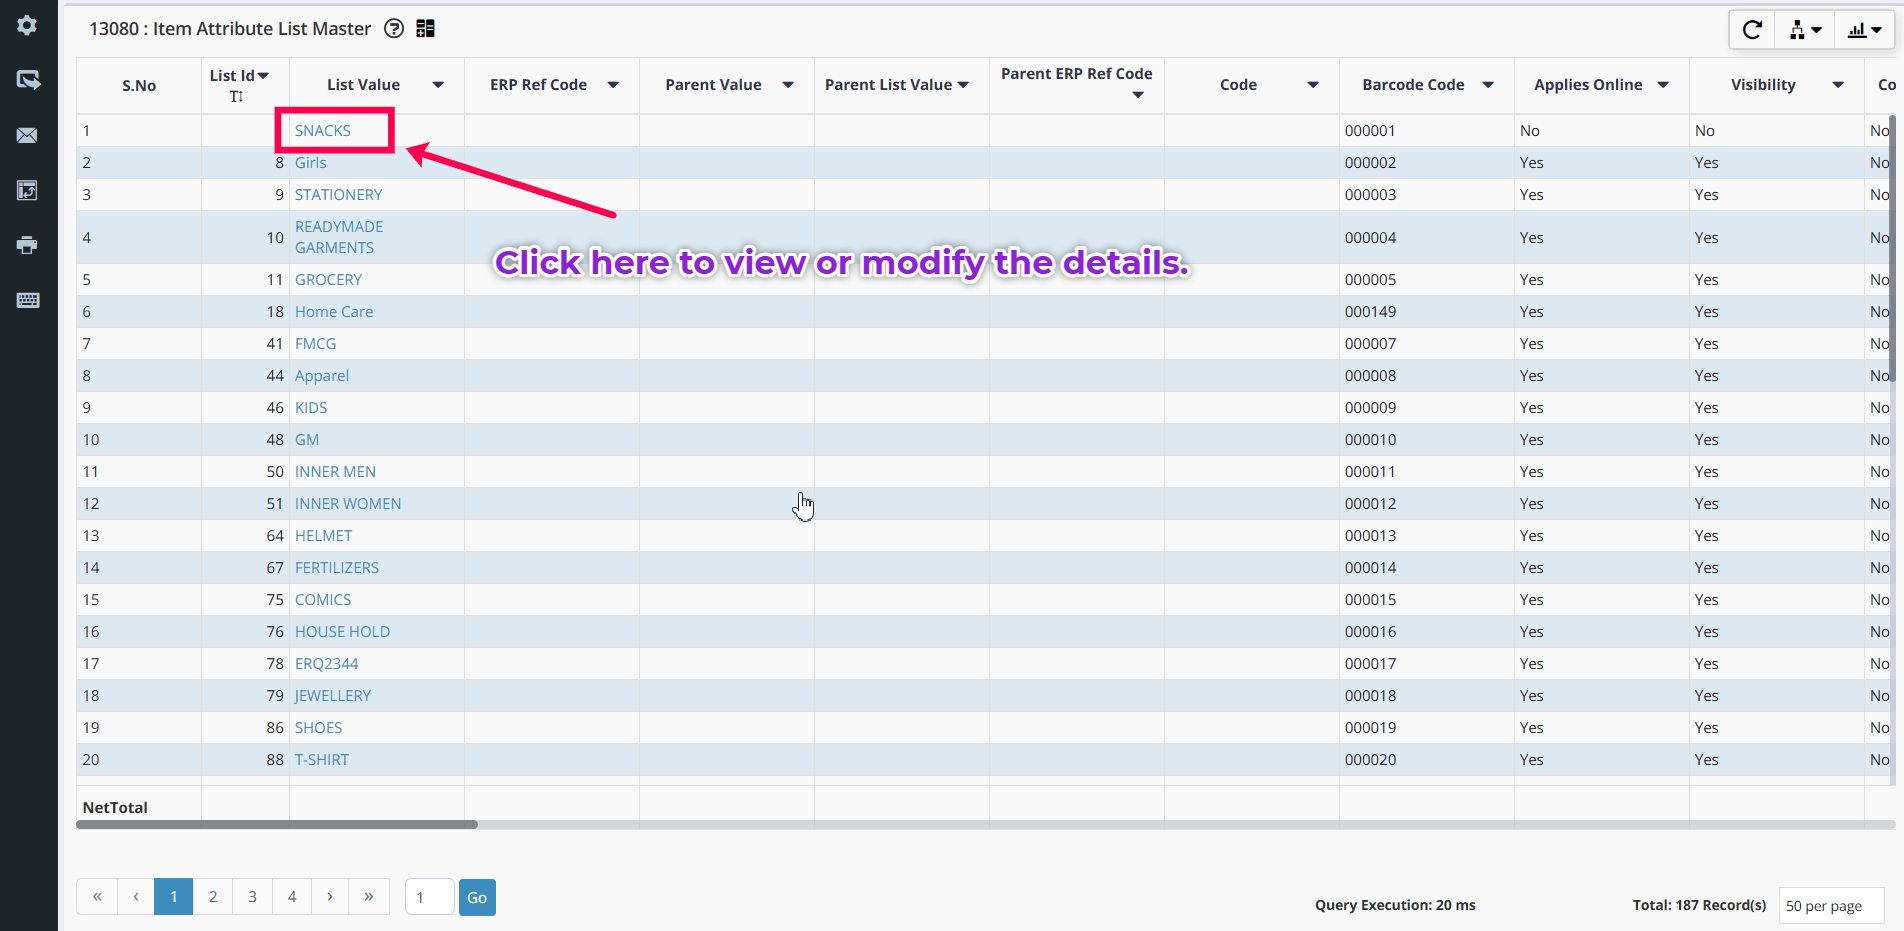This screenshot has height=931, width=1904.
Task: Click the Total: 187 Record(s) text
Action: tap(1699, 905)
